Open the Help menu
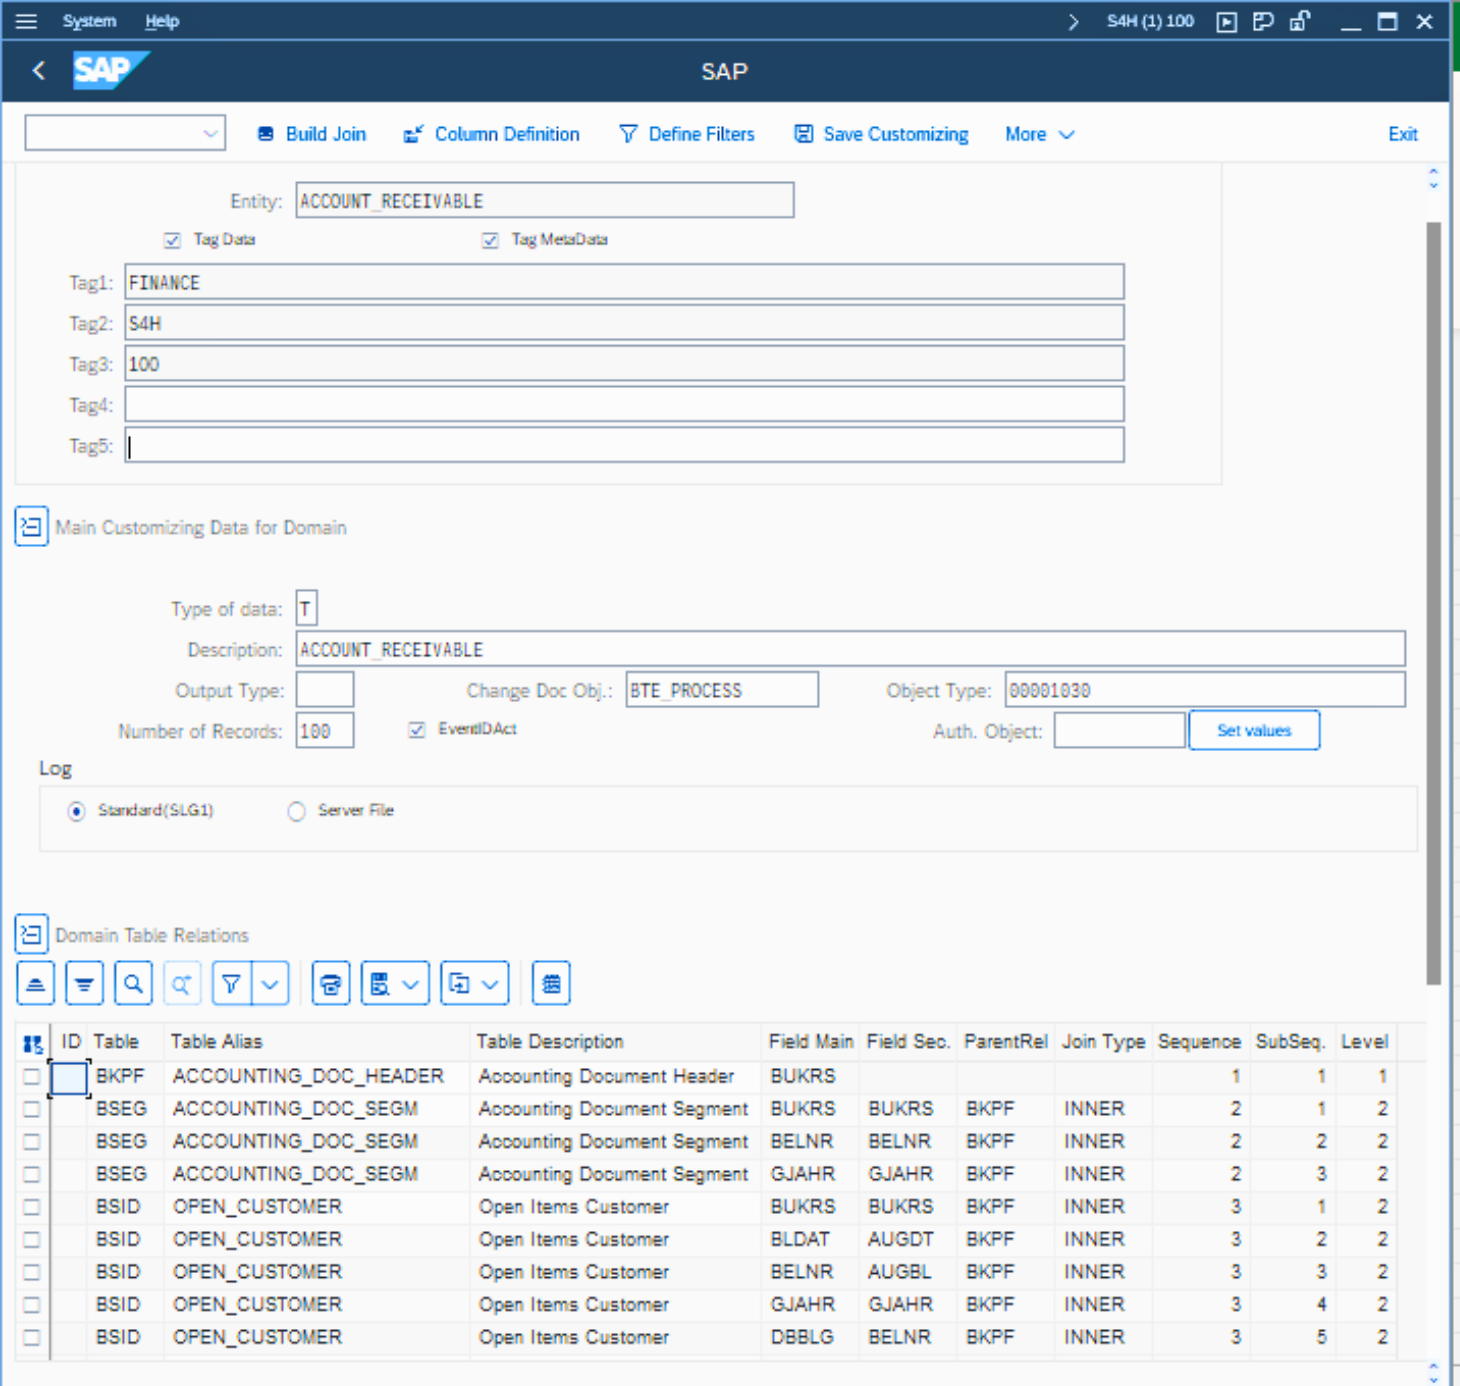 [x=162, y=21]
